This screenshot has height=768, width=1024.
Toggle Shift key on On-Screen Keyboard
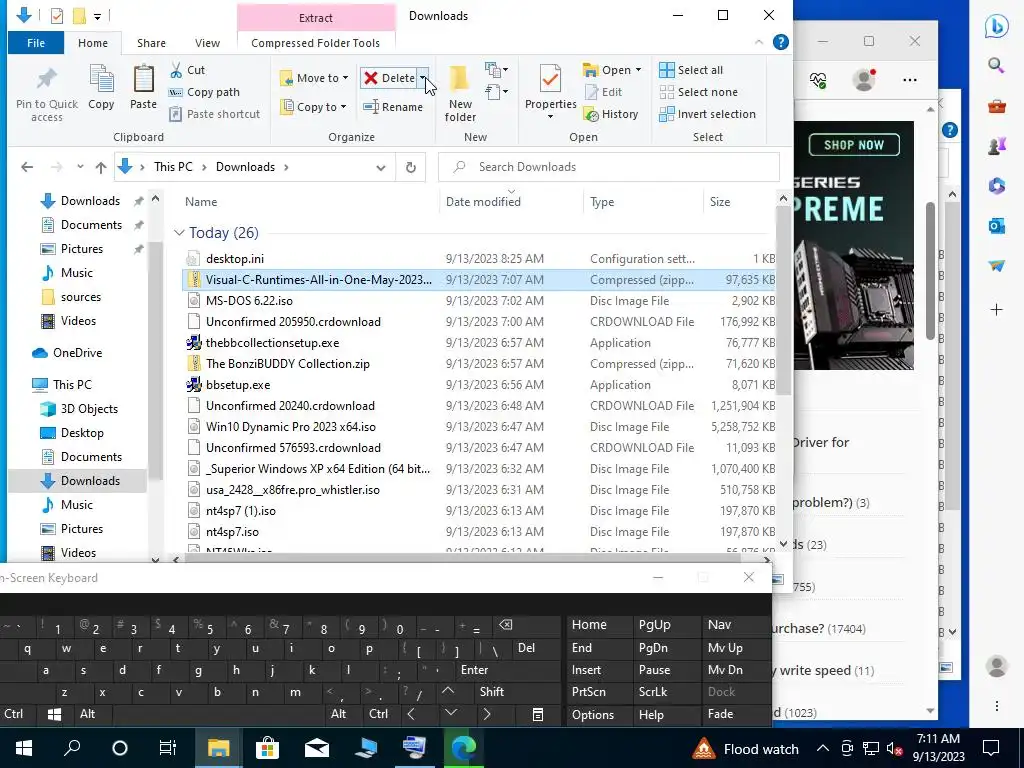[x=491, y=692]
